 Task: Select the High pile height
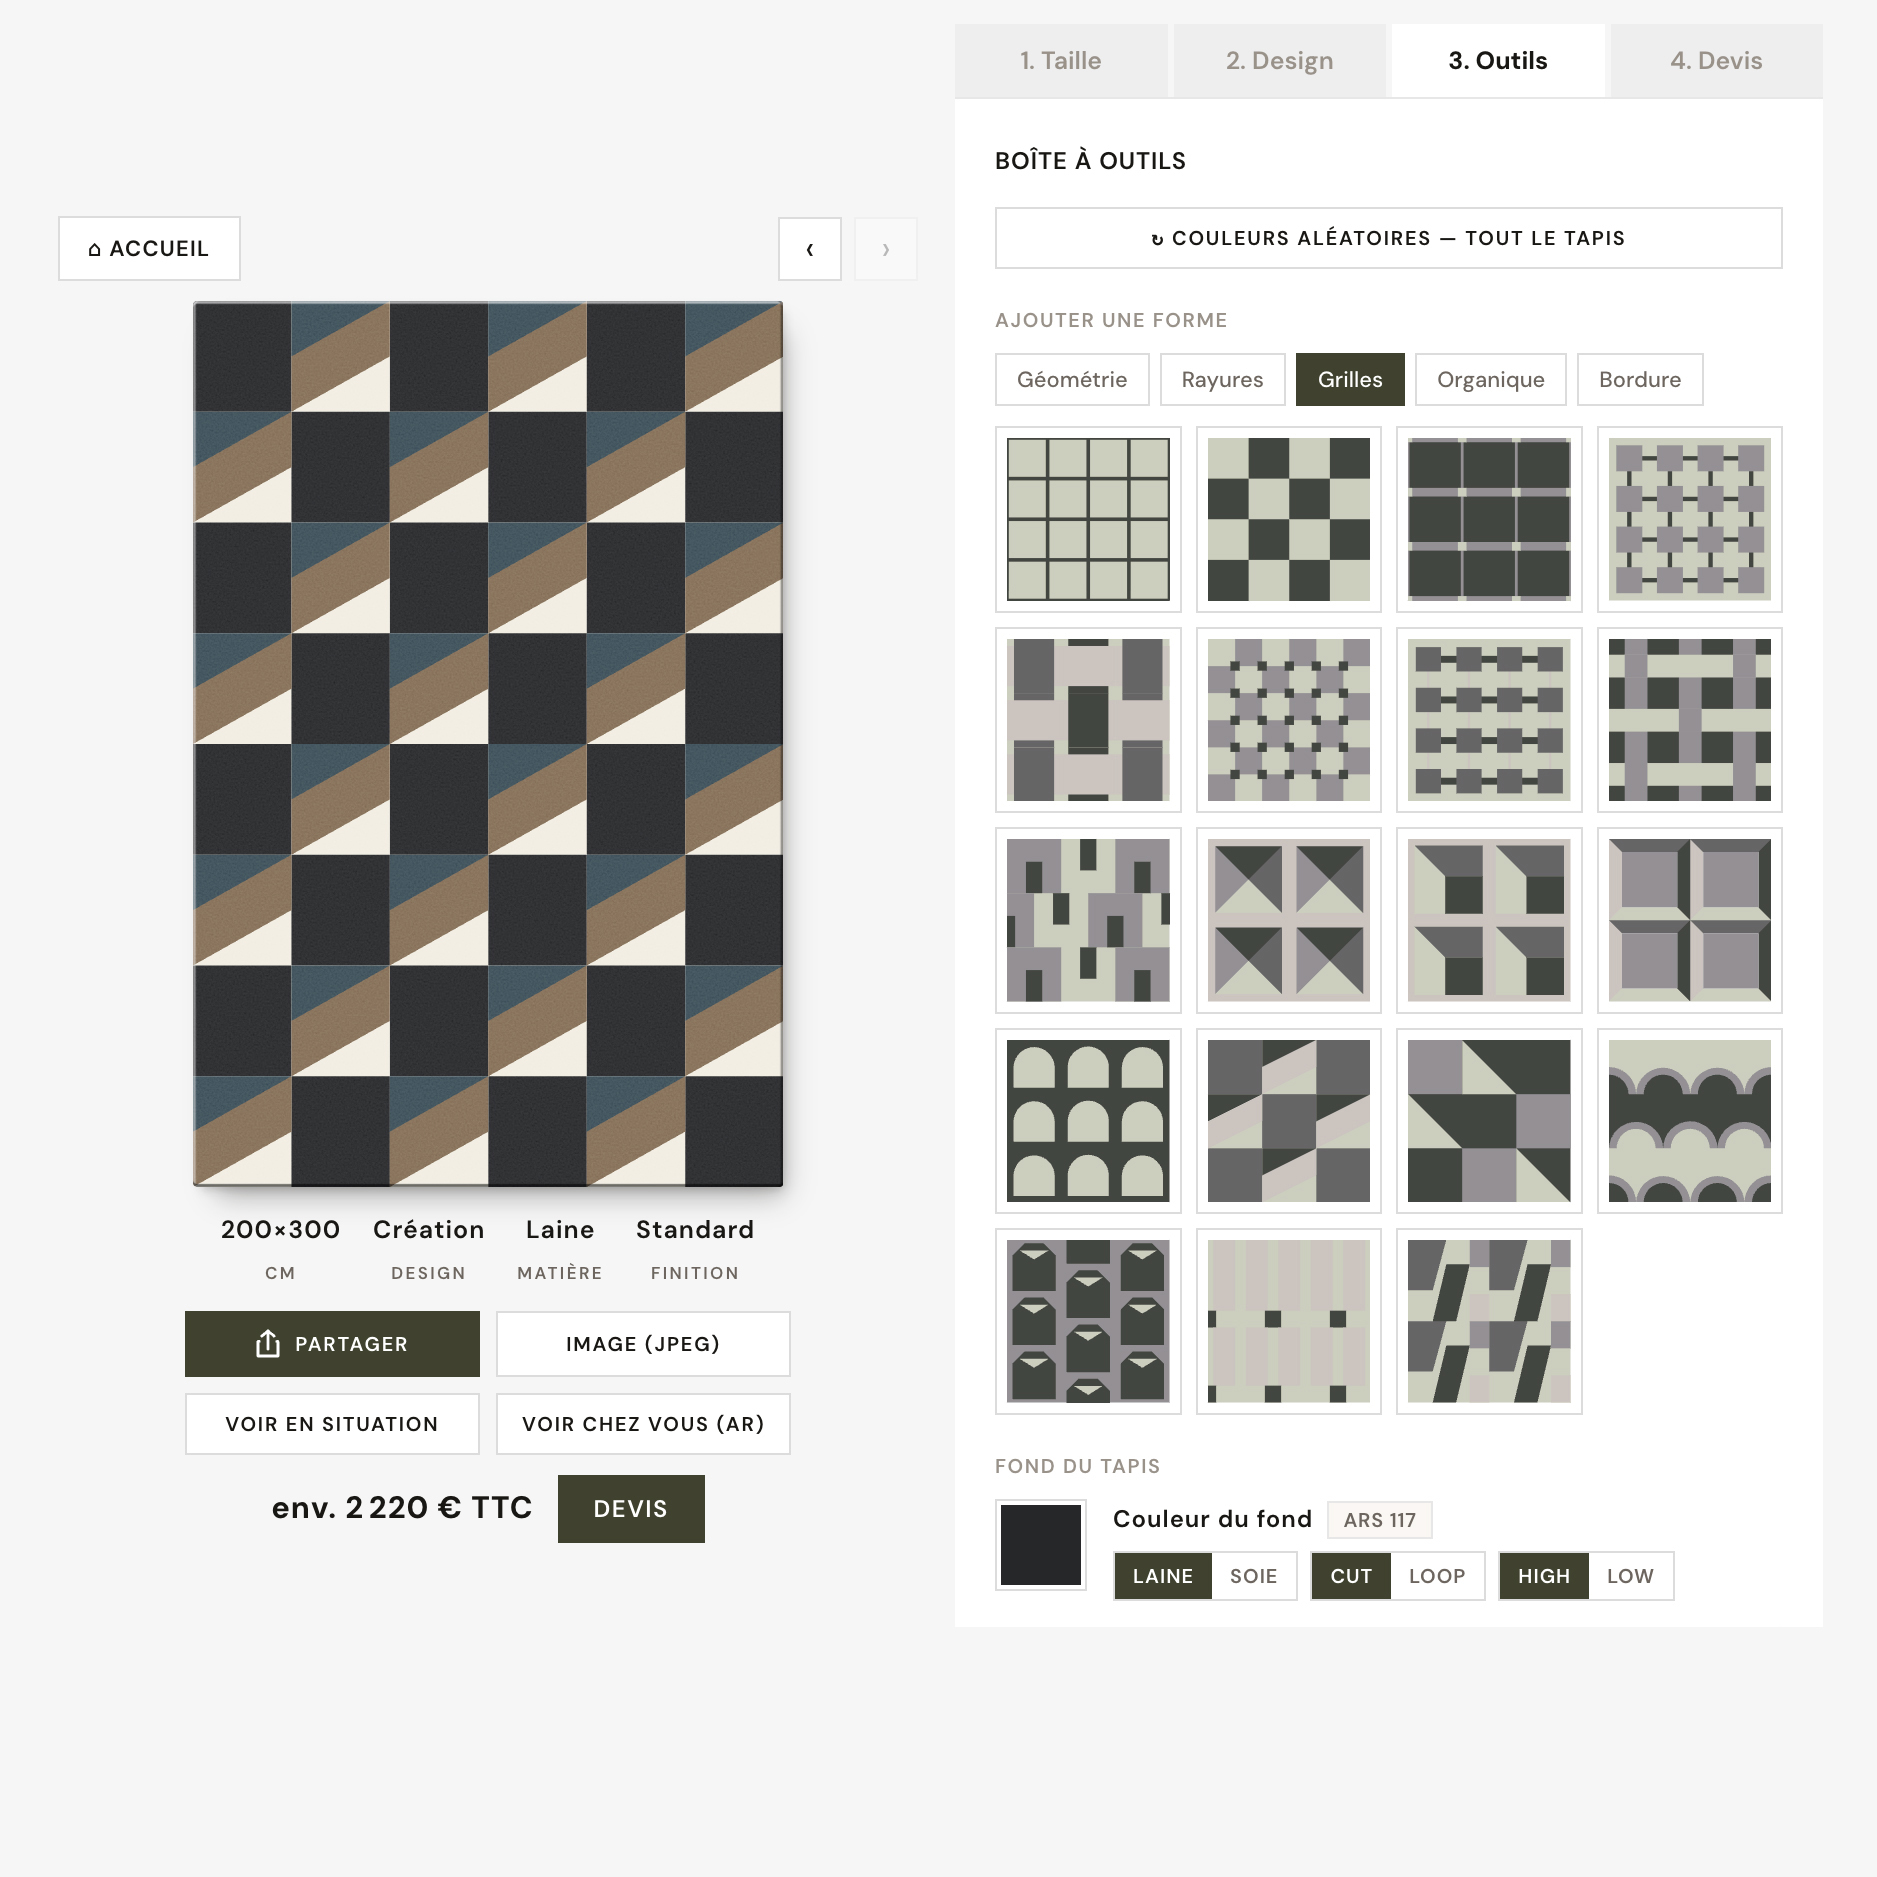pyautogui.click(x=1544, y=1576)
